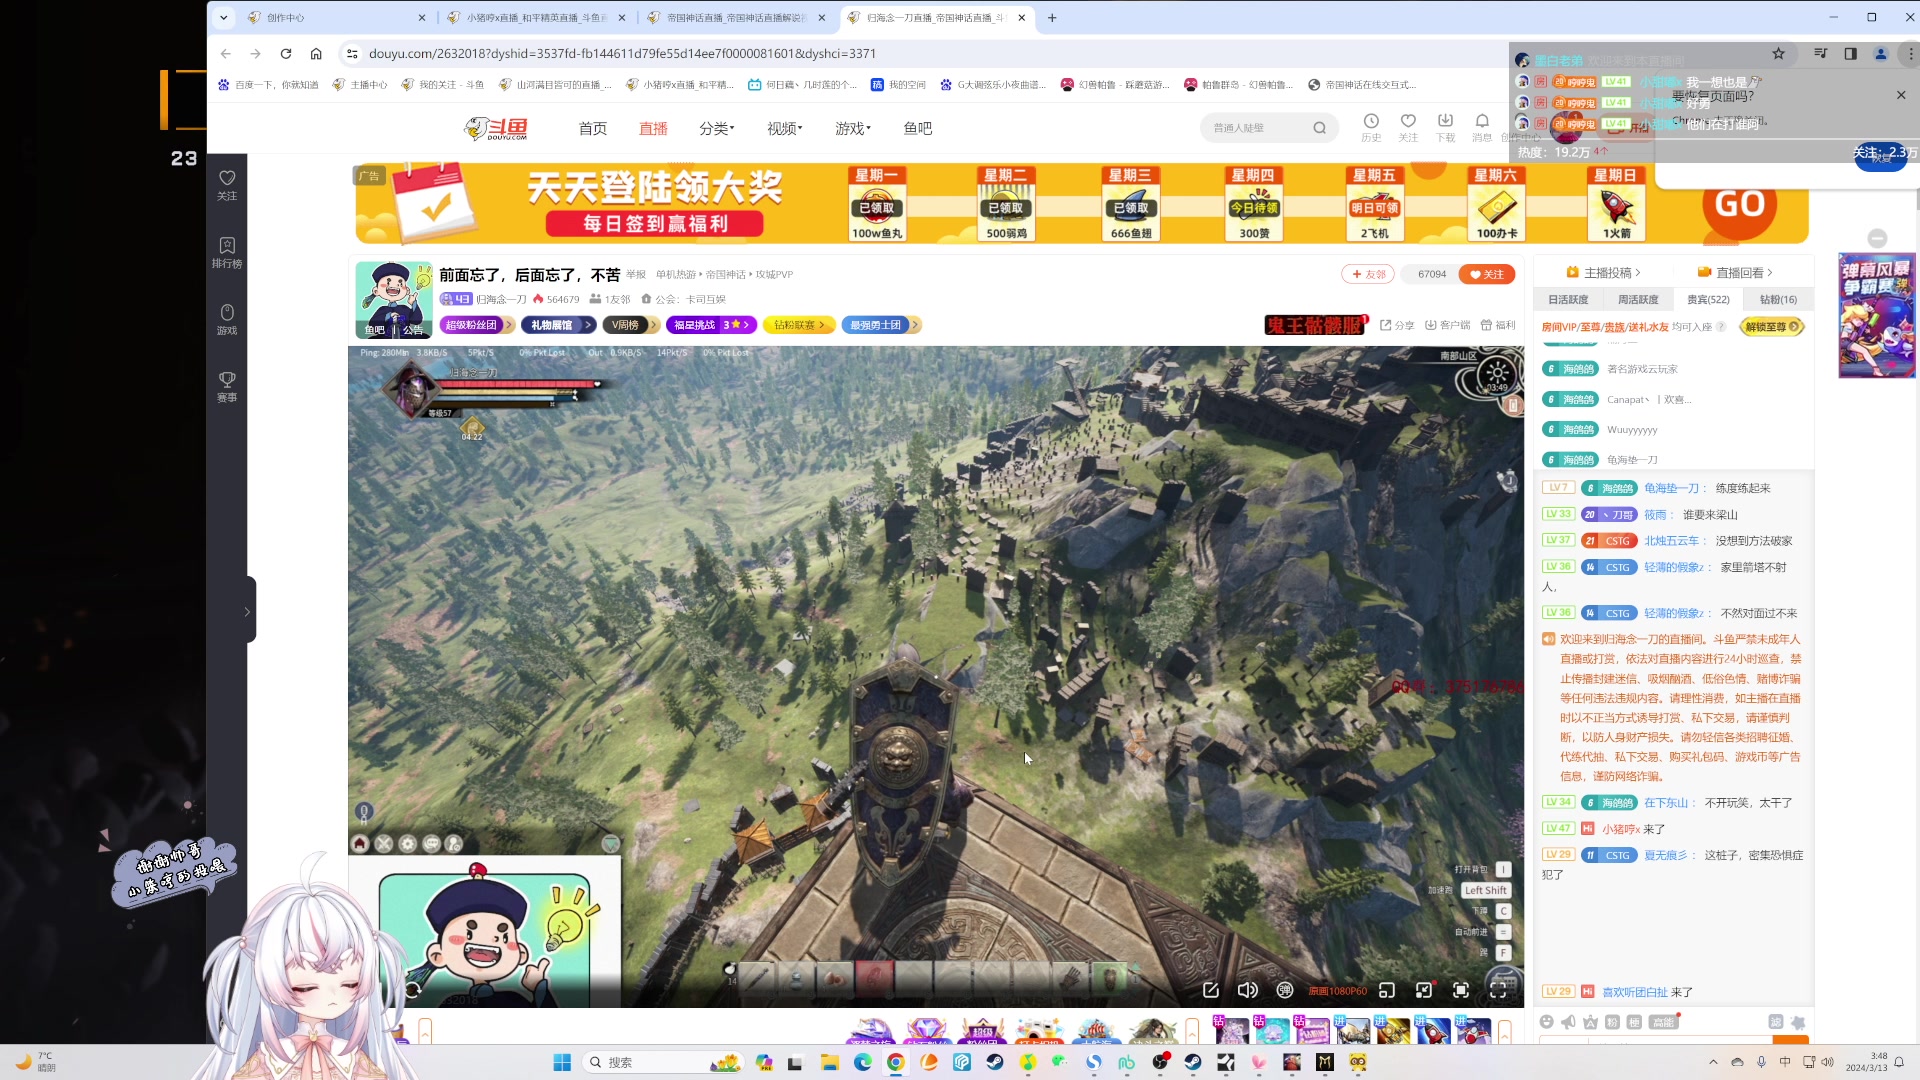Viewport: 1920px width, 1080px height.
Task: Open picture-in-picture mini window from player controls
Action: [1387, 990]
